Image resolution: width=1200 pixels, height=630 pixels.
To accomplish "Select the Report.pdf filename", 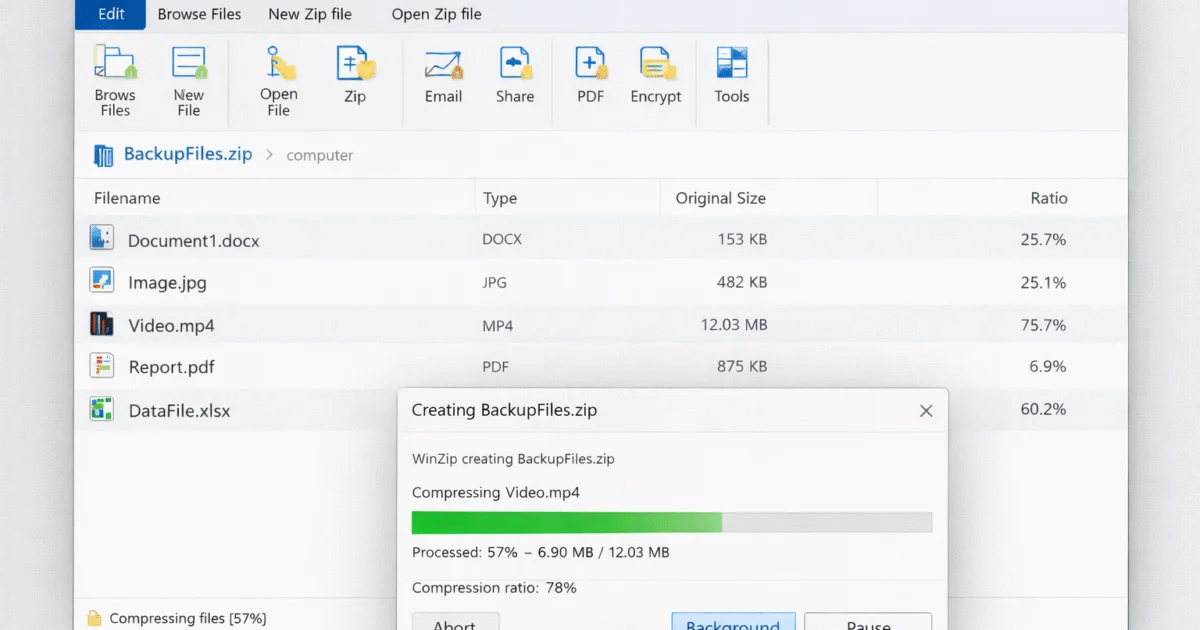I will 172,368.
